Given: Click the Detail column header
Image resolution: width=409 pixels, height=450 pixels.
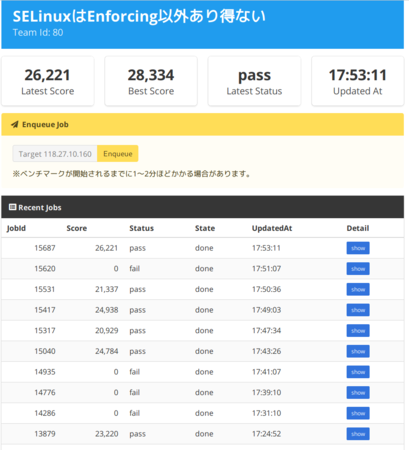Looking at the screenshot, I should [x=358, y=228].
